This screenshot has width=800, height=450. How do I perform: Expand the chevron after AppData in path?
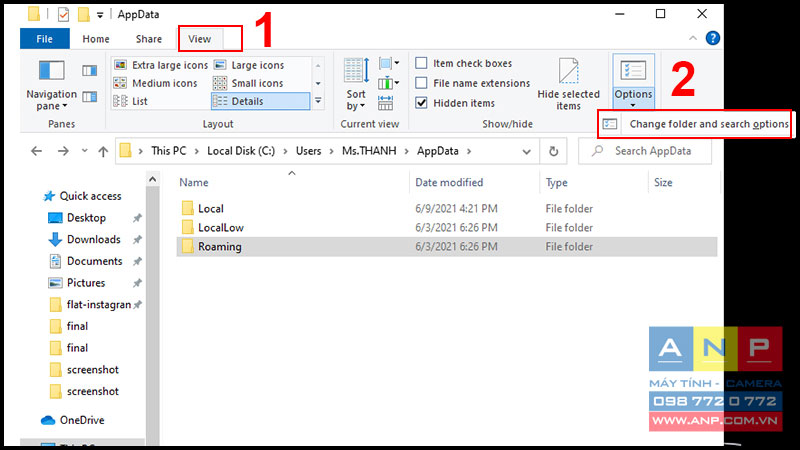(x=468, y=151)
